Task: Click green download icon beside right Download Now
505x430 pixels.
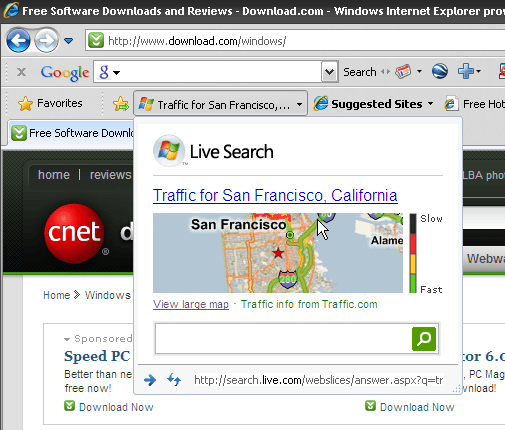Action: click(370, 406)
